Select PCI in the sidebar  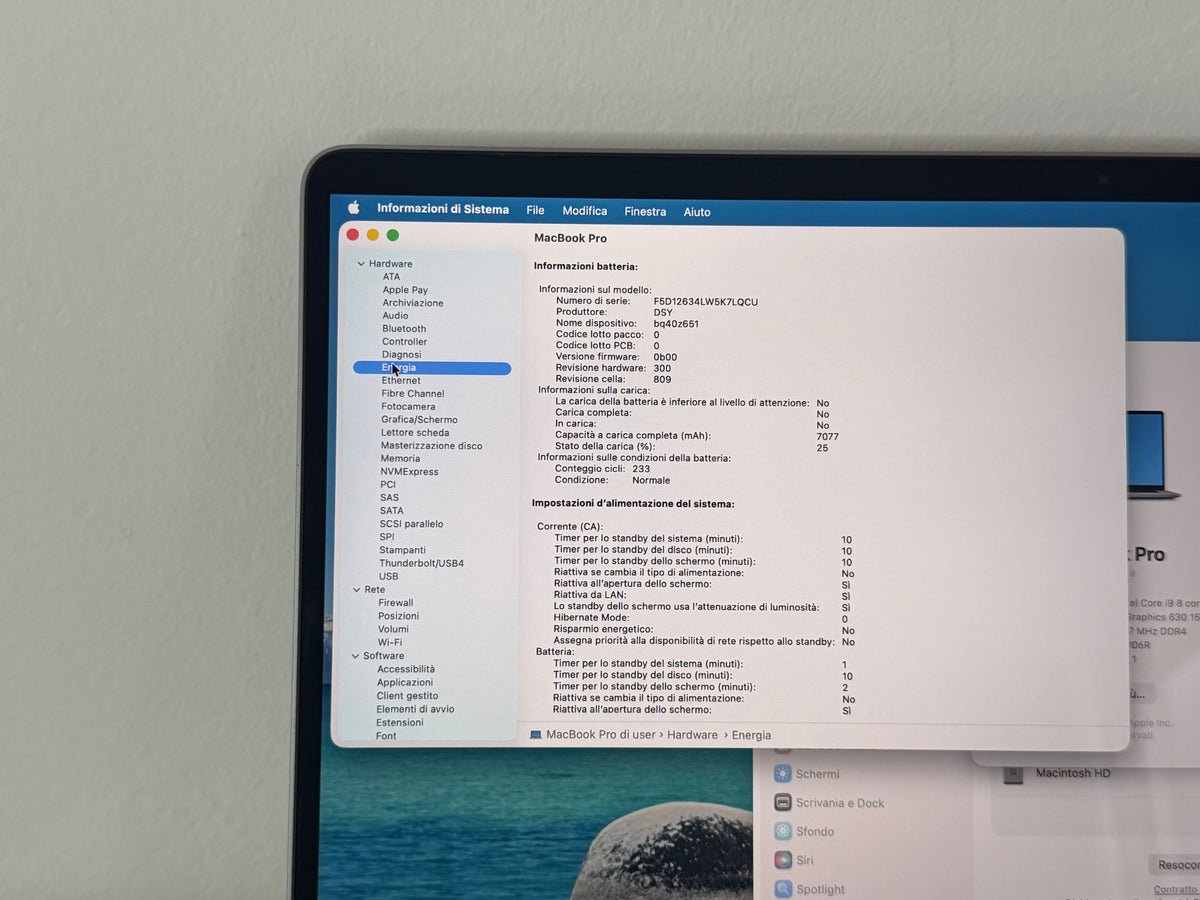point(388,485)
